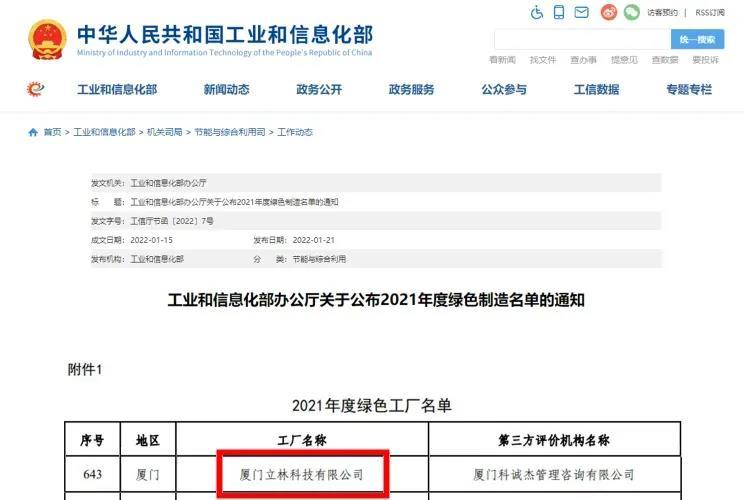744x500 pixels.
Task: Click the email envelope icon
Action: 581,12
